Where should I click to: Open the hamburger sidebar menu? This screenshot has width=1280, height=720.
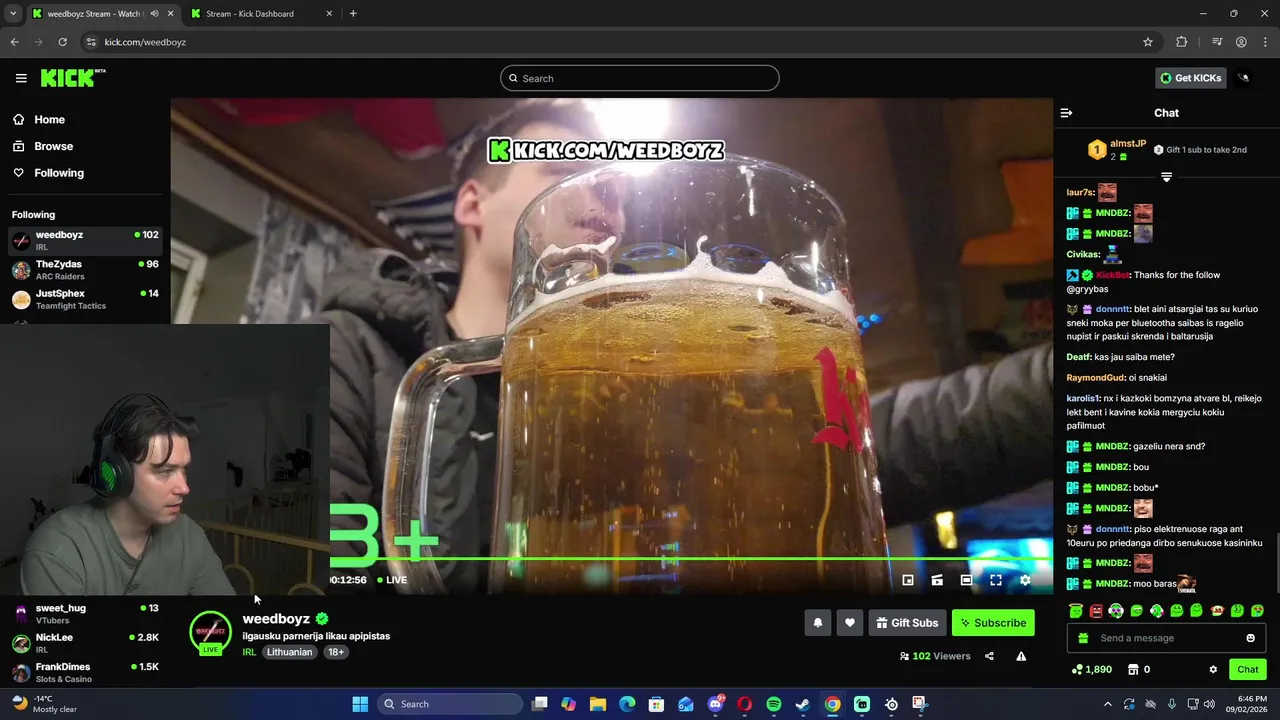coord(21,78)
